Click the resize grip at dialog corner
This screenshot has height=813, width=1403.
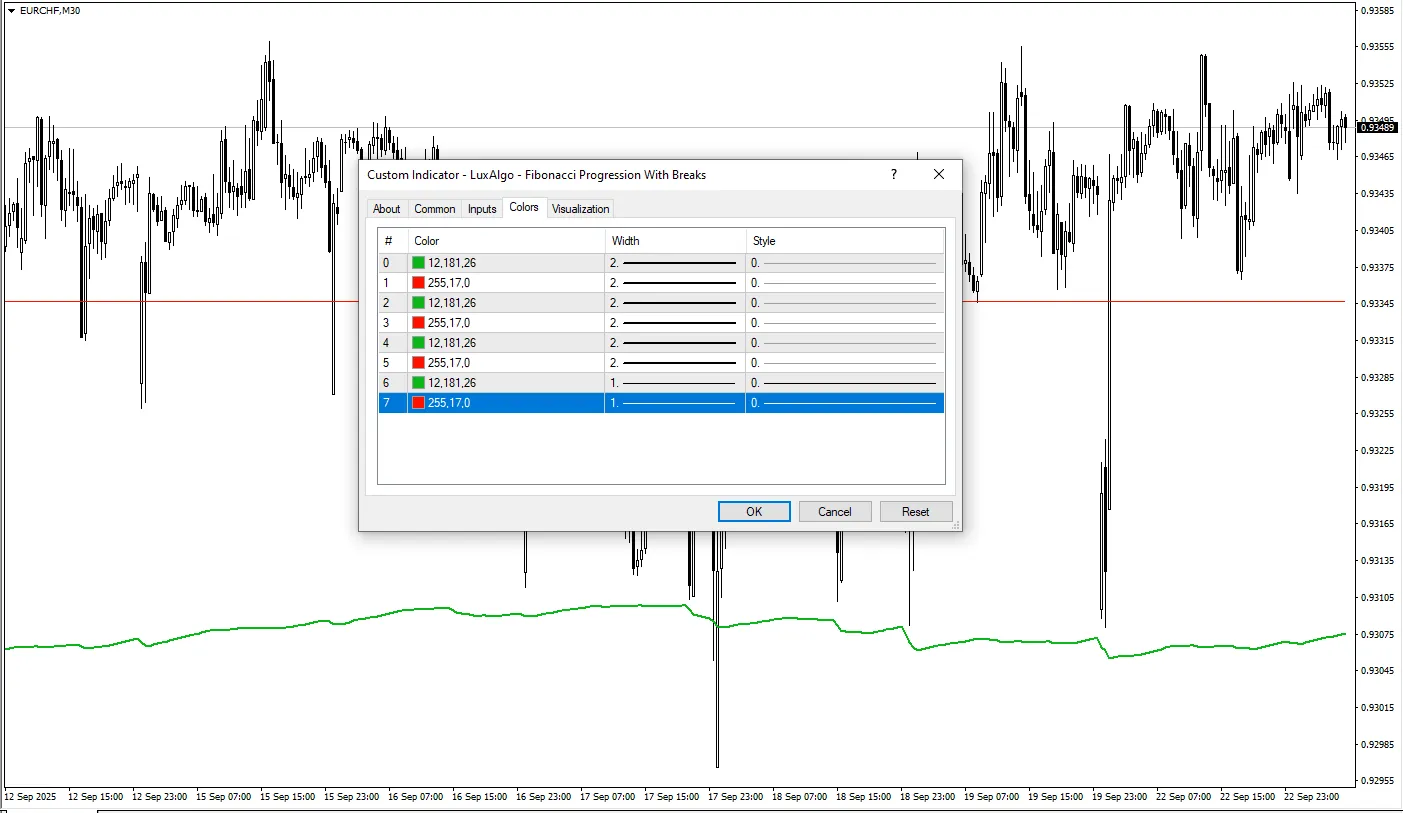(x=955, y=524)
